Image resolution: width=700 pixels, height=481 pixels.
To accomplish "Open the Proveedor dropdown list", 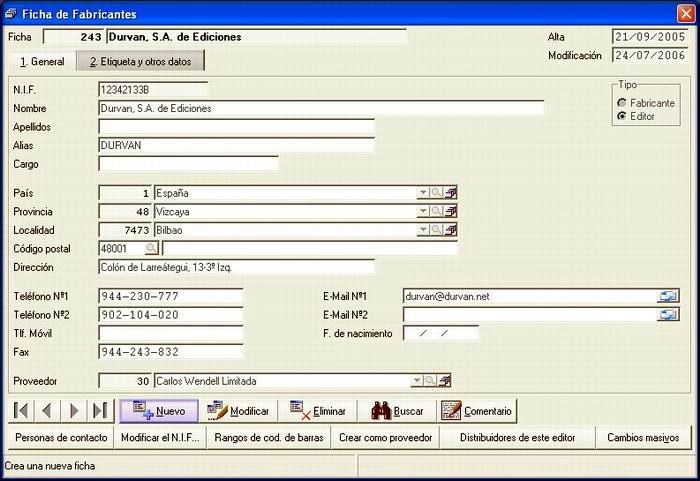I will point(417,381).
